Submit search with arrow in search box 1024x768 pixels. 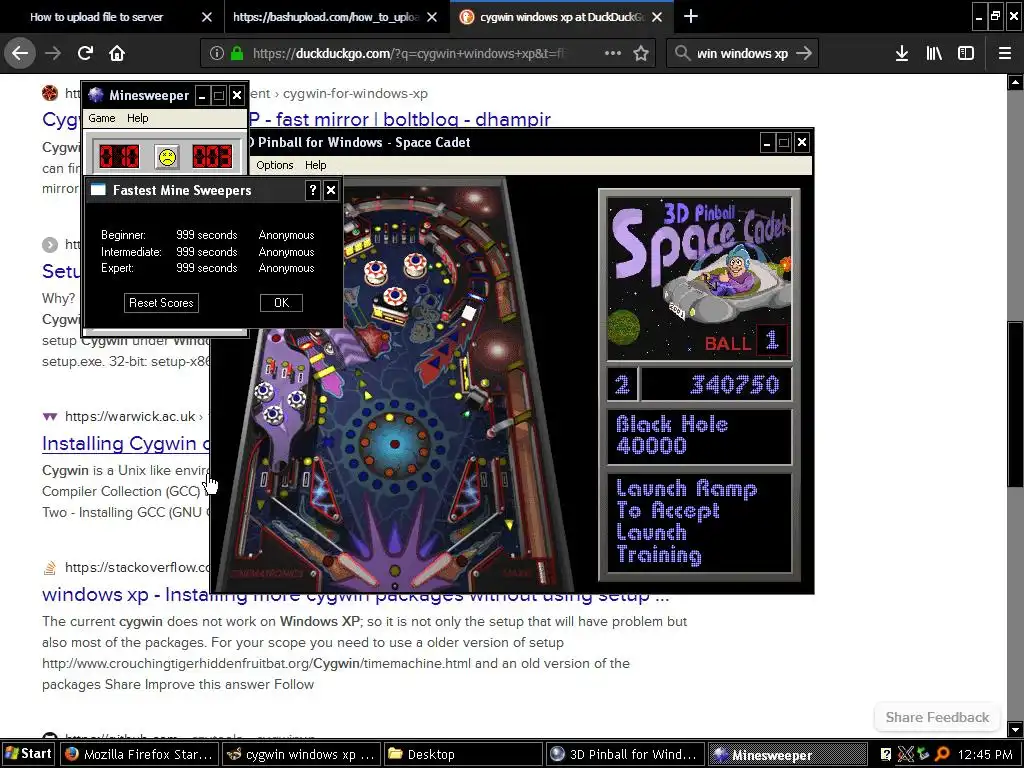[x=804, y=53]
